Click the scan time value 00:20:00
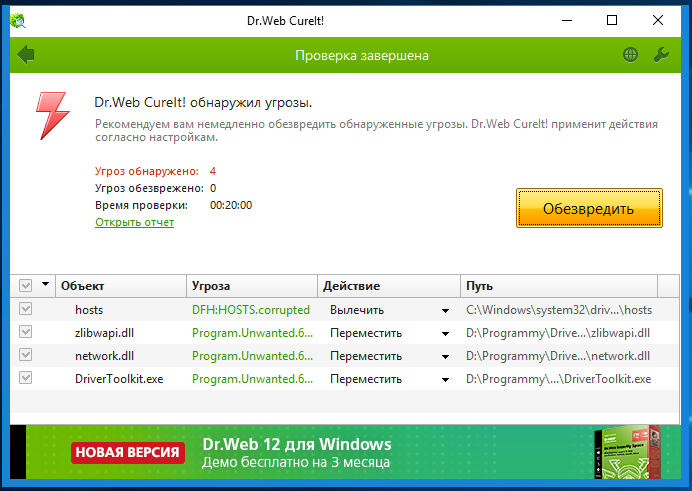 click(231, 205)
